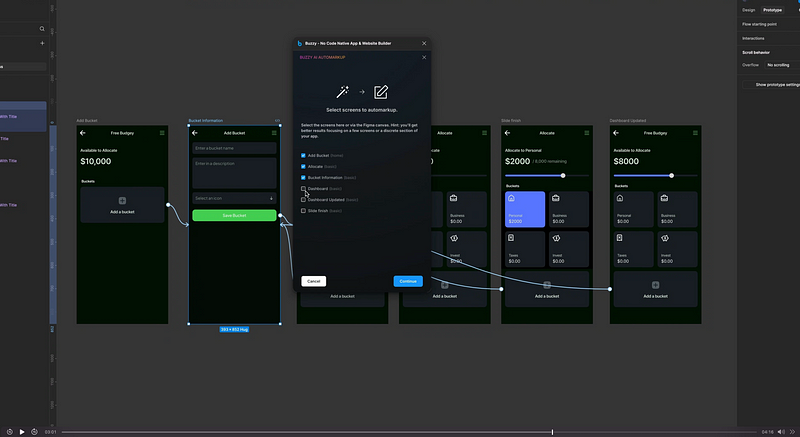Viewport: 800px width, 437px height.
Task: Click Add a bucket card in Dashboard Updated frame
Action: (655, 289)
